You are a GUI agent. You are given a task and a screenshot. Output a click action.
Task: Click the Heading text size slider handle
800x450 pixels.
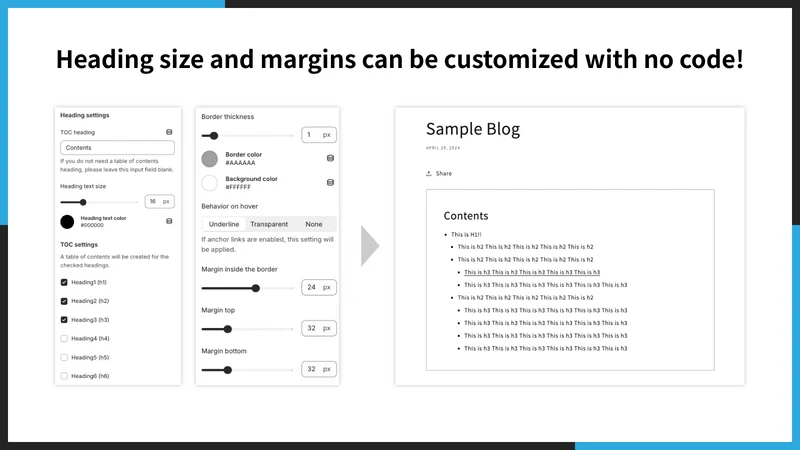pos(83,202)
